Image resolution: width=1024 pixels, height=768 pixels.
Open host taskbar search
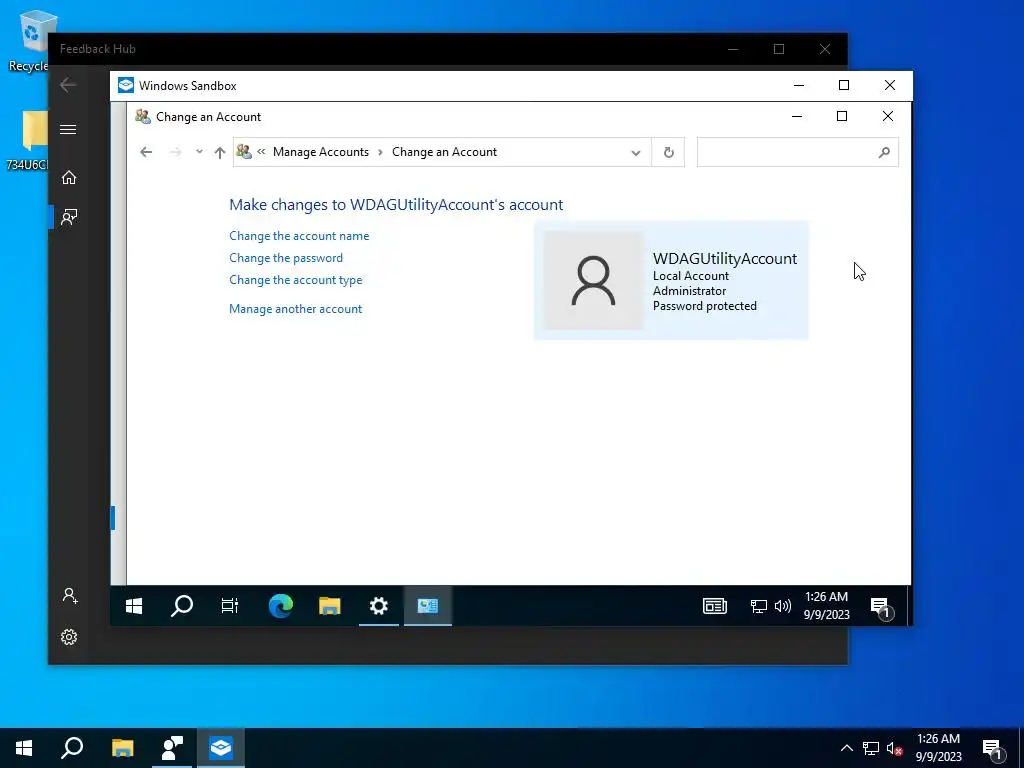coord(72,748)
